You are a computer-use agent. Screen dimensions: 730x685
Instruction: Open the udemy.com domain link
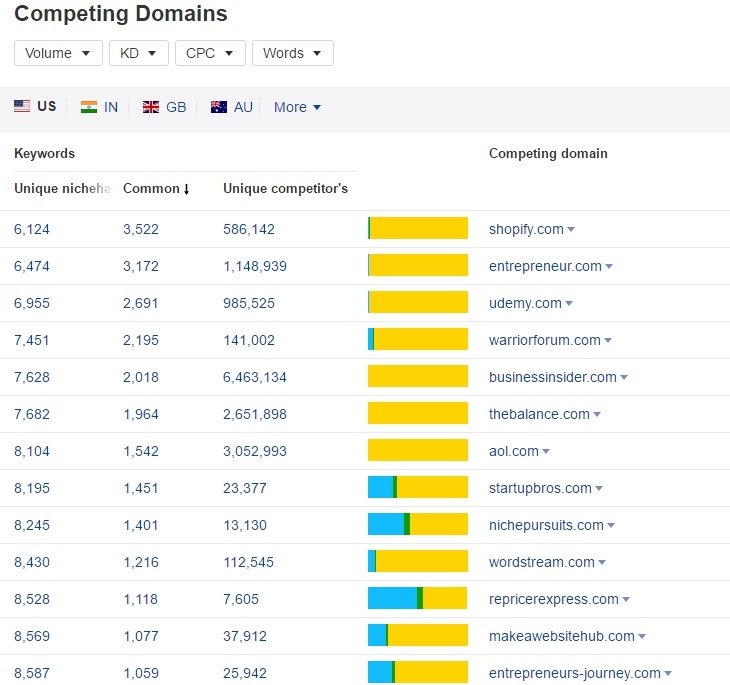click(525, 303)
